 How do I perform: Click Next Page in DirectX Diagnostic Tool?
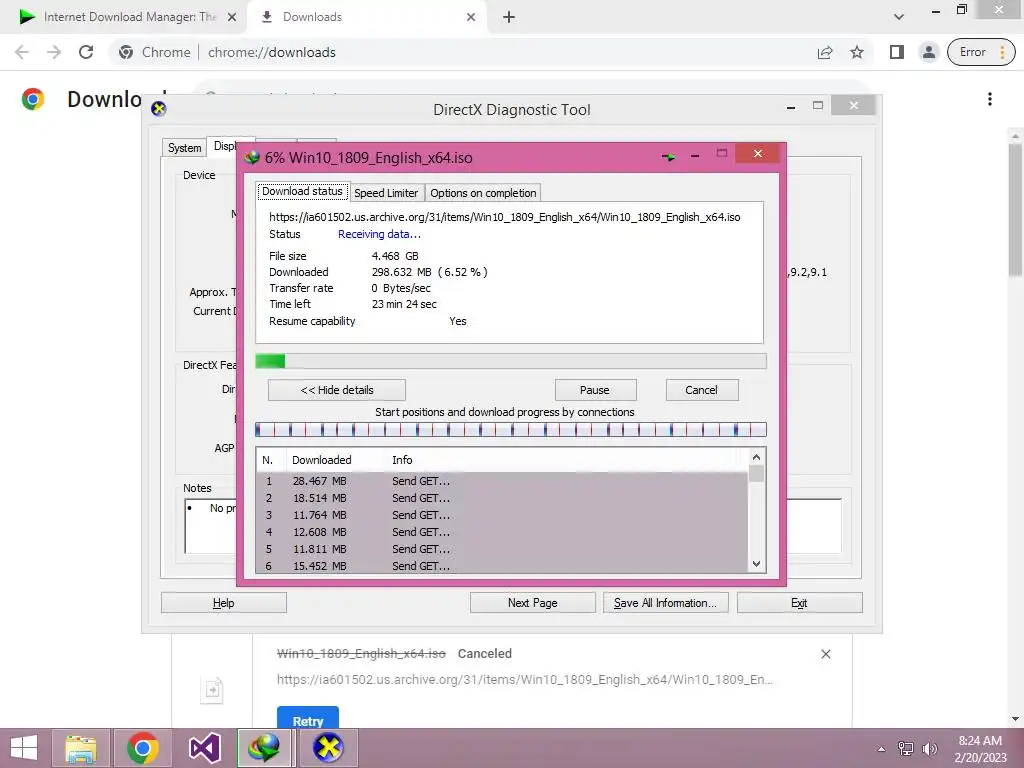(x=532, y=603)
